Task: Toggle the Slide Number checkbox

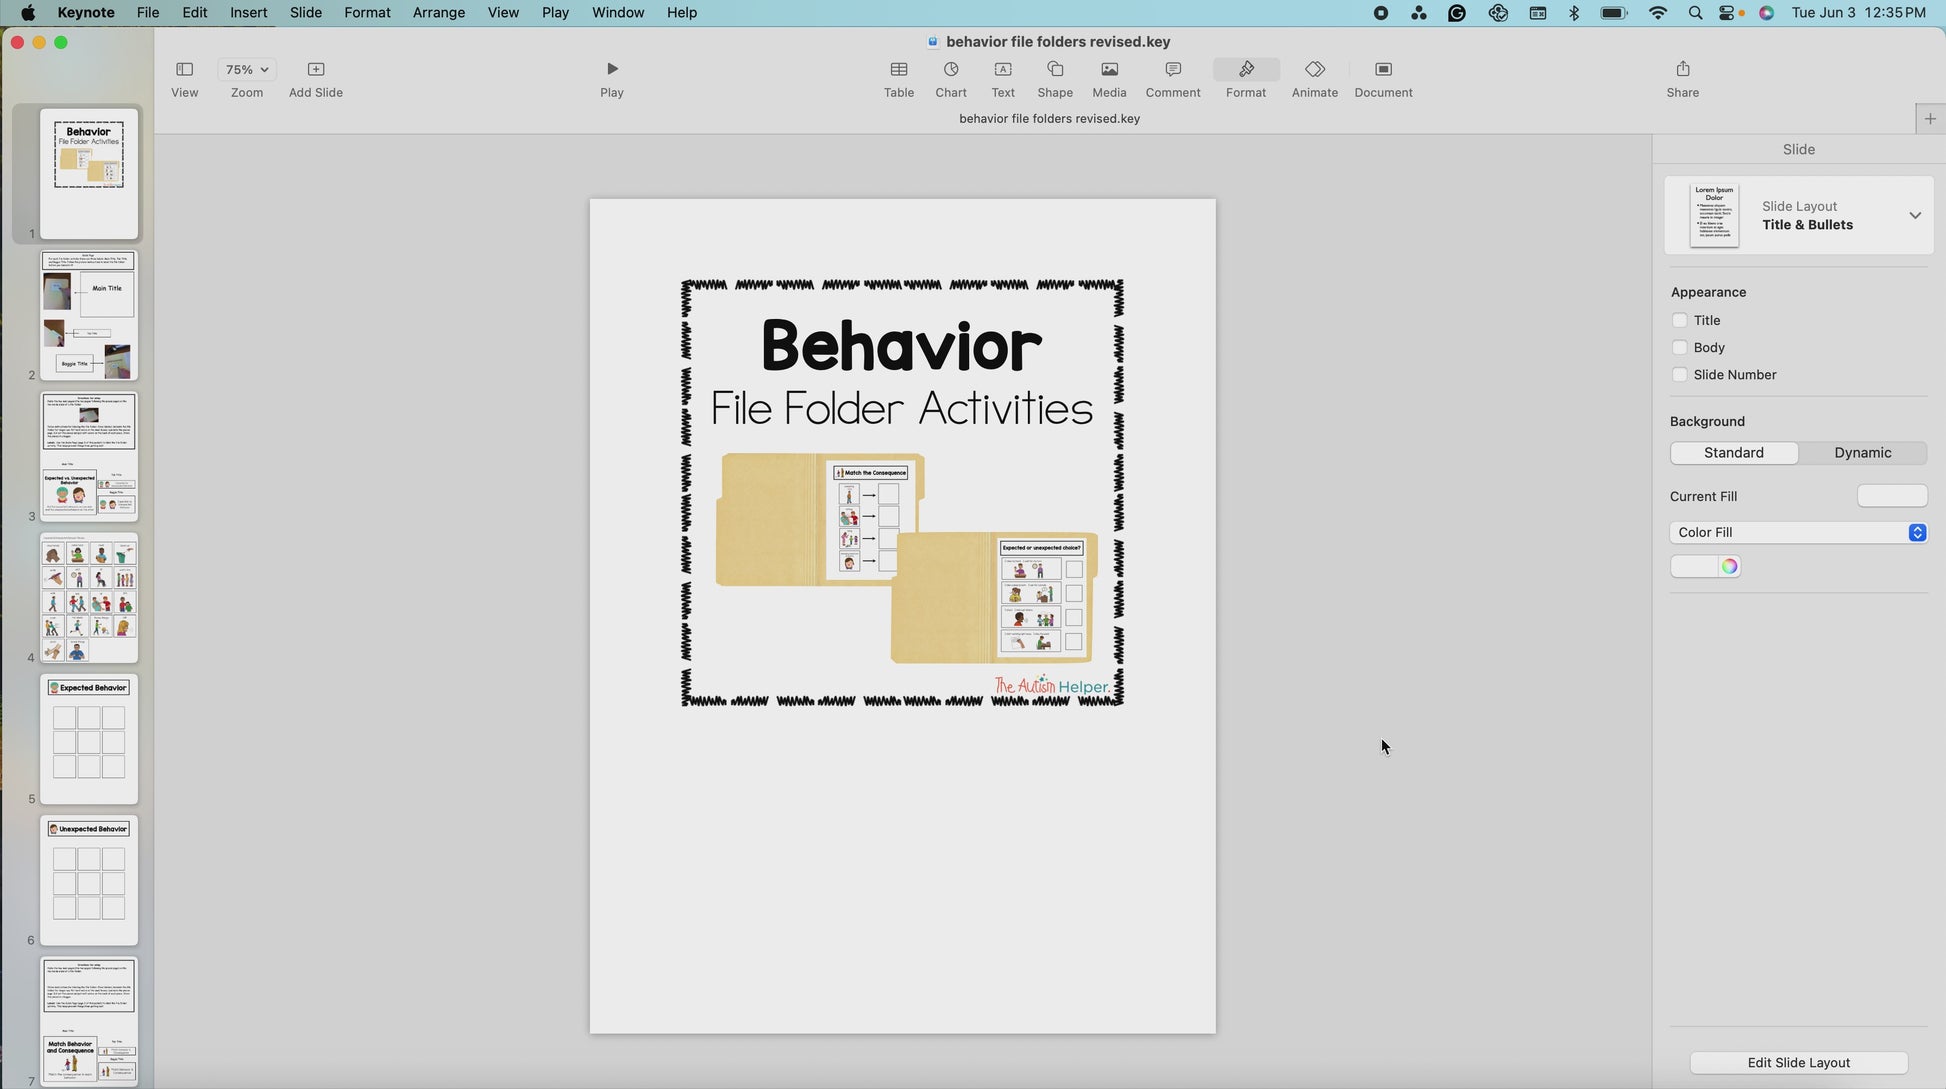Action: point(1680,375)
